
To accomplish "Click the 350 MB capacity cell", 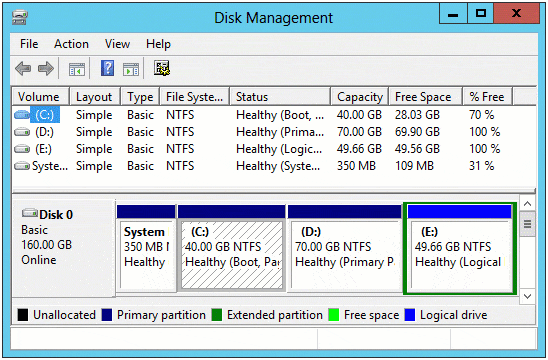I will pos(356,166).
